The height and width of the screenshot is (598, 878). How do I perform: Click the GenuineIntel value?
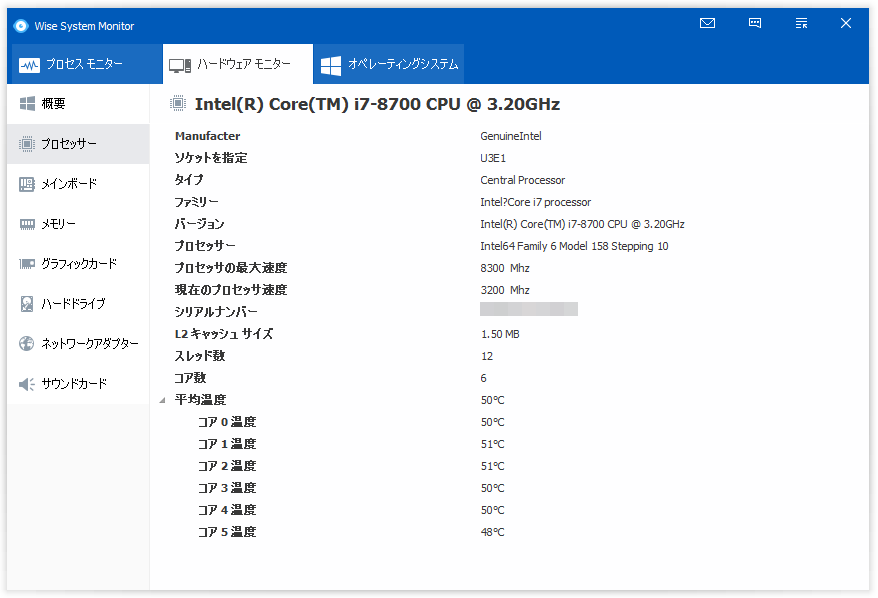(x=511, y=136)
